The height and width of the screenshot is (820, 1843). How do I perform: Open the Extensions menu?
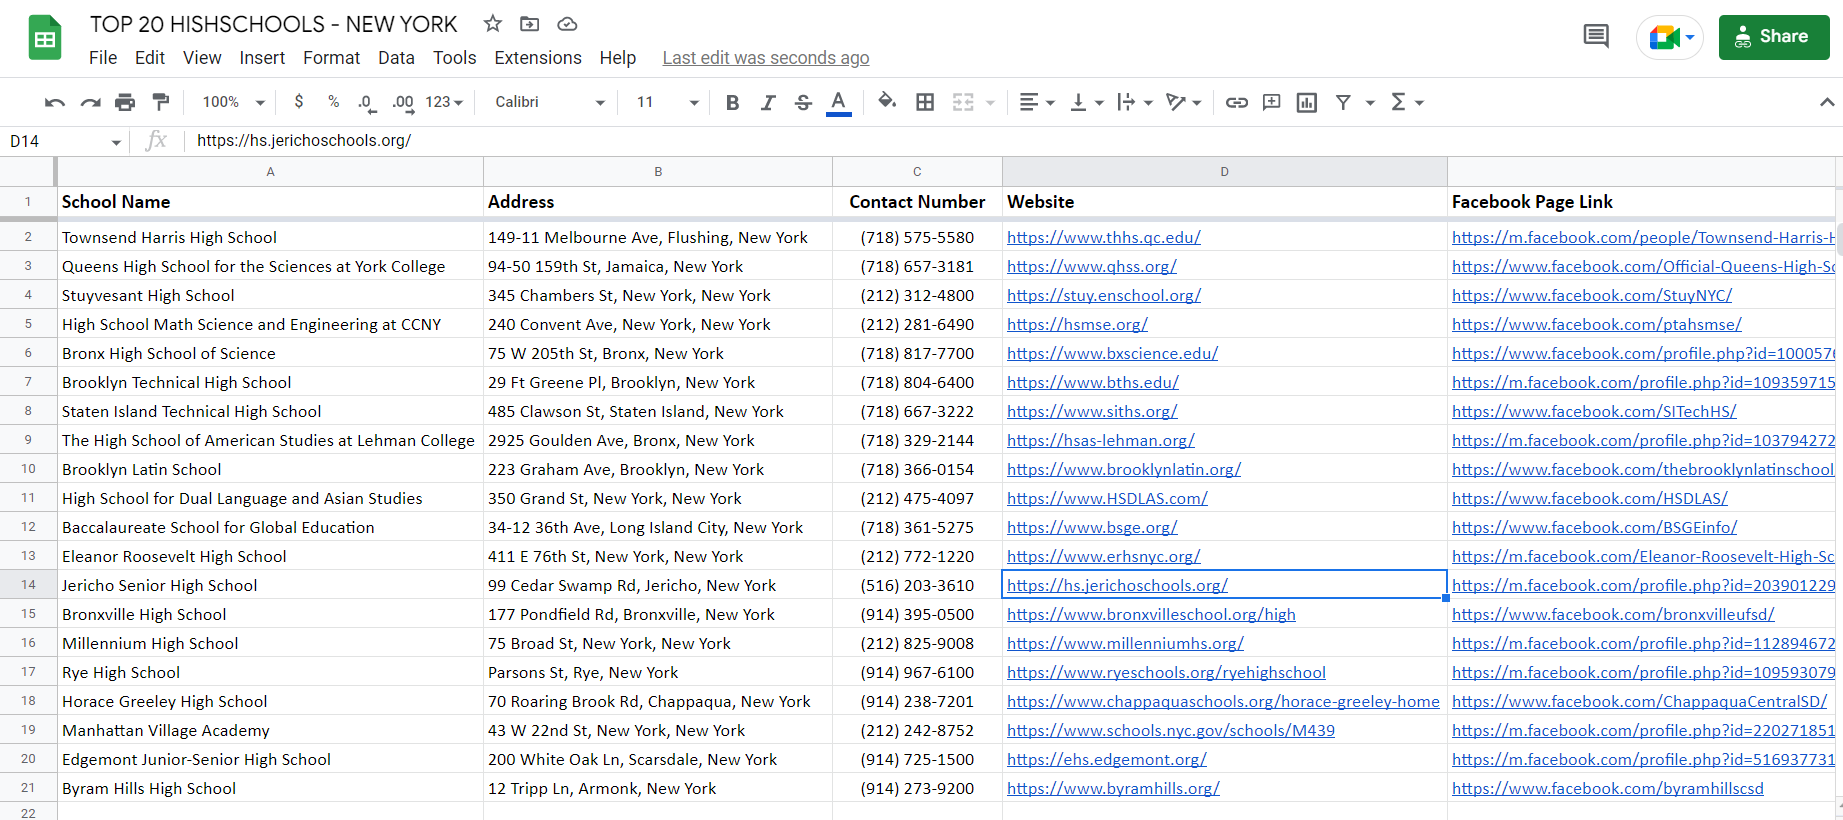click(538, 58)
